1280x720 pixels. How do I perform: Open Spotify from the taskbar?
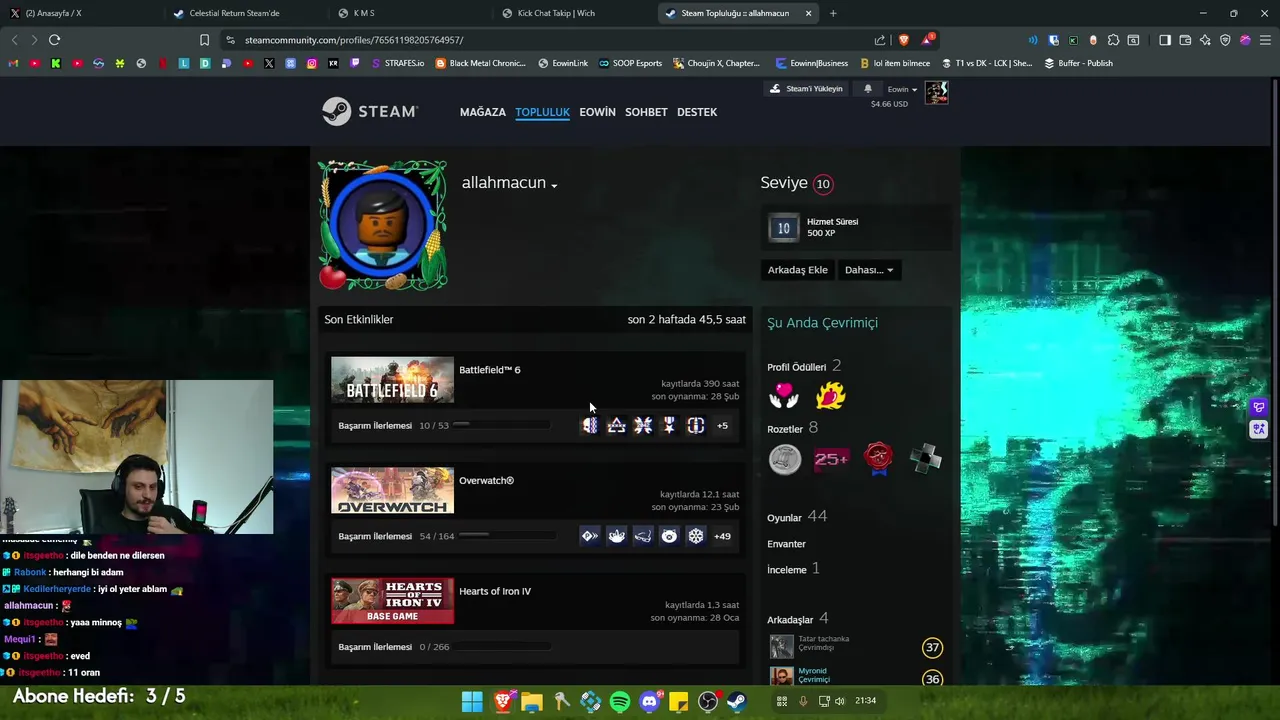click(619, 702)
